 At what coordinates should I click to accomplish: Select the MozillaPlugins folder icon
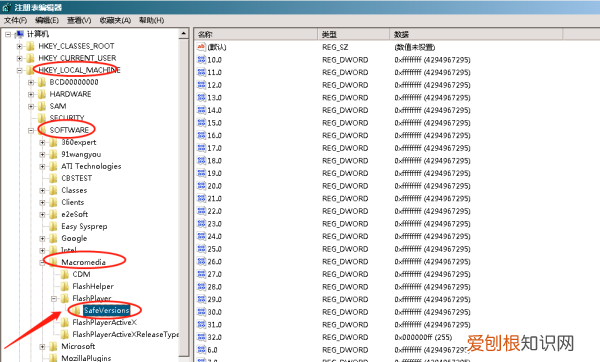pos(54,358)
